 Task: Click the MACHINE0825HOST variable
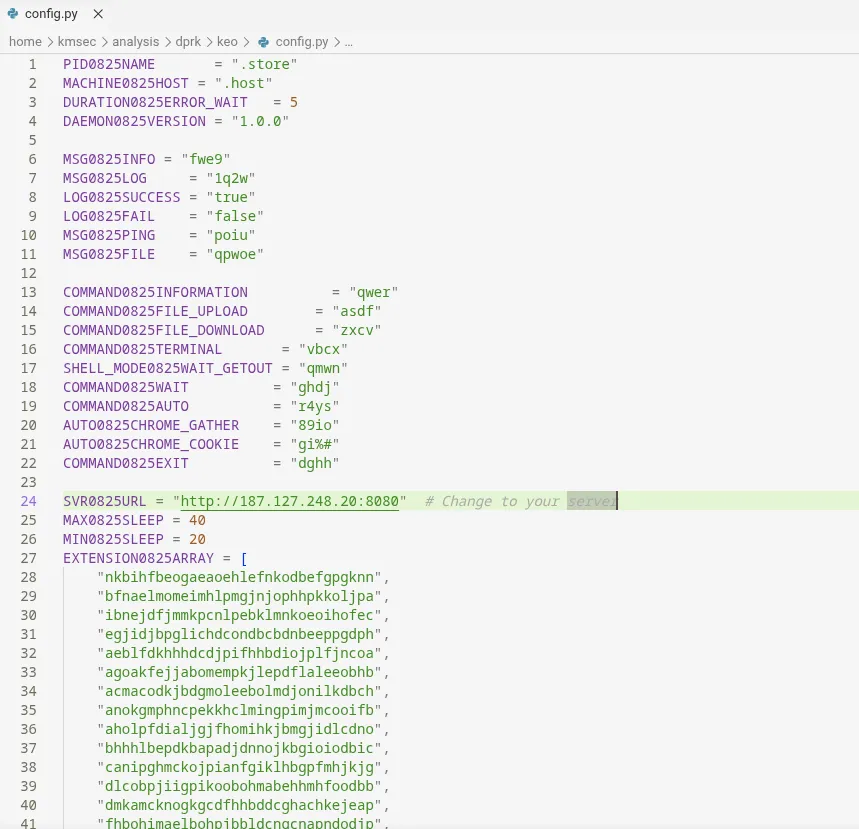coord(125,83)
